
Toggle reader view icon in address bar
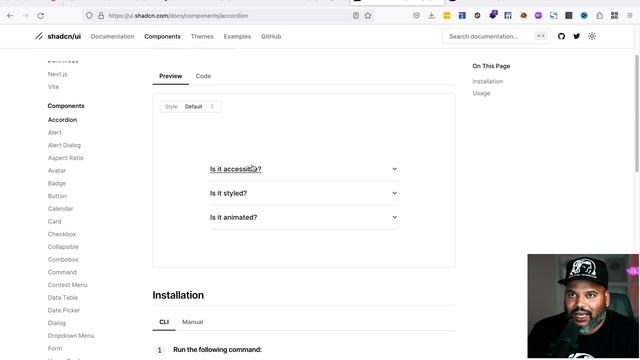(356, 16)
